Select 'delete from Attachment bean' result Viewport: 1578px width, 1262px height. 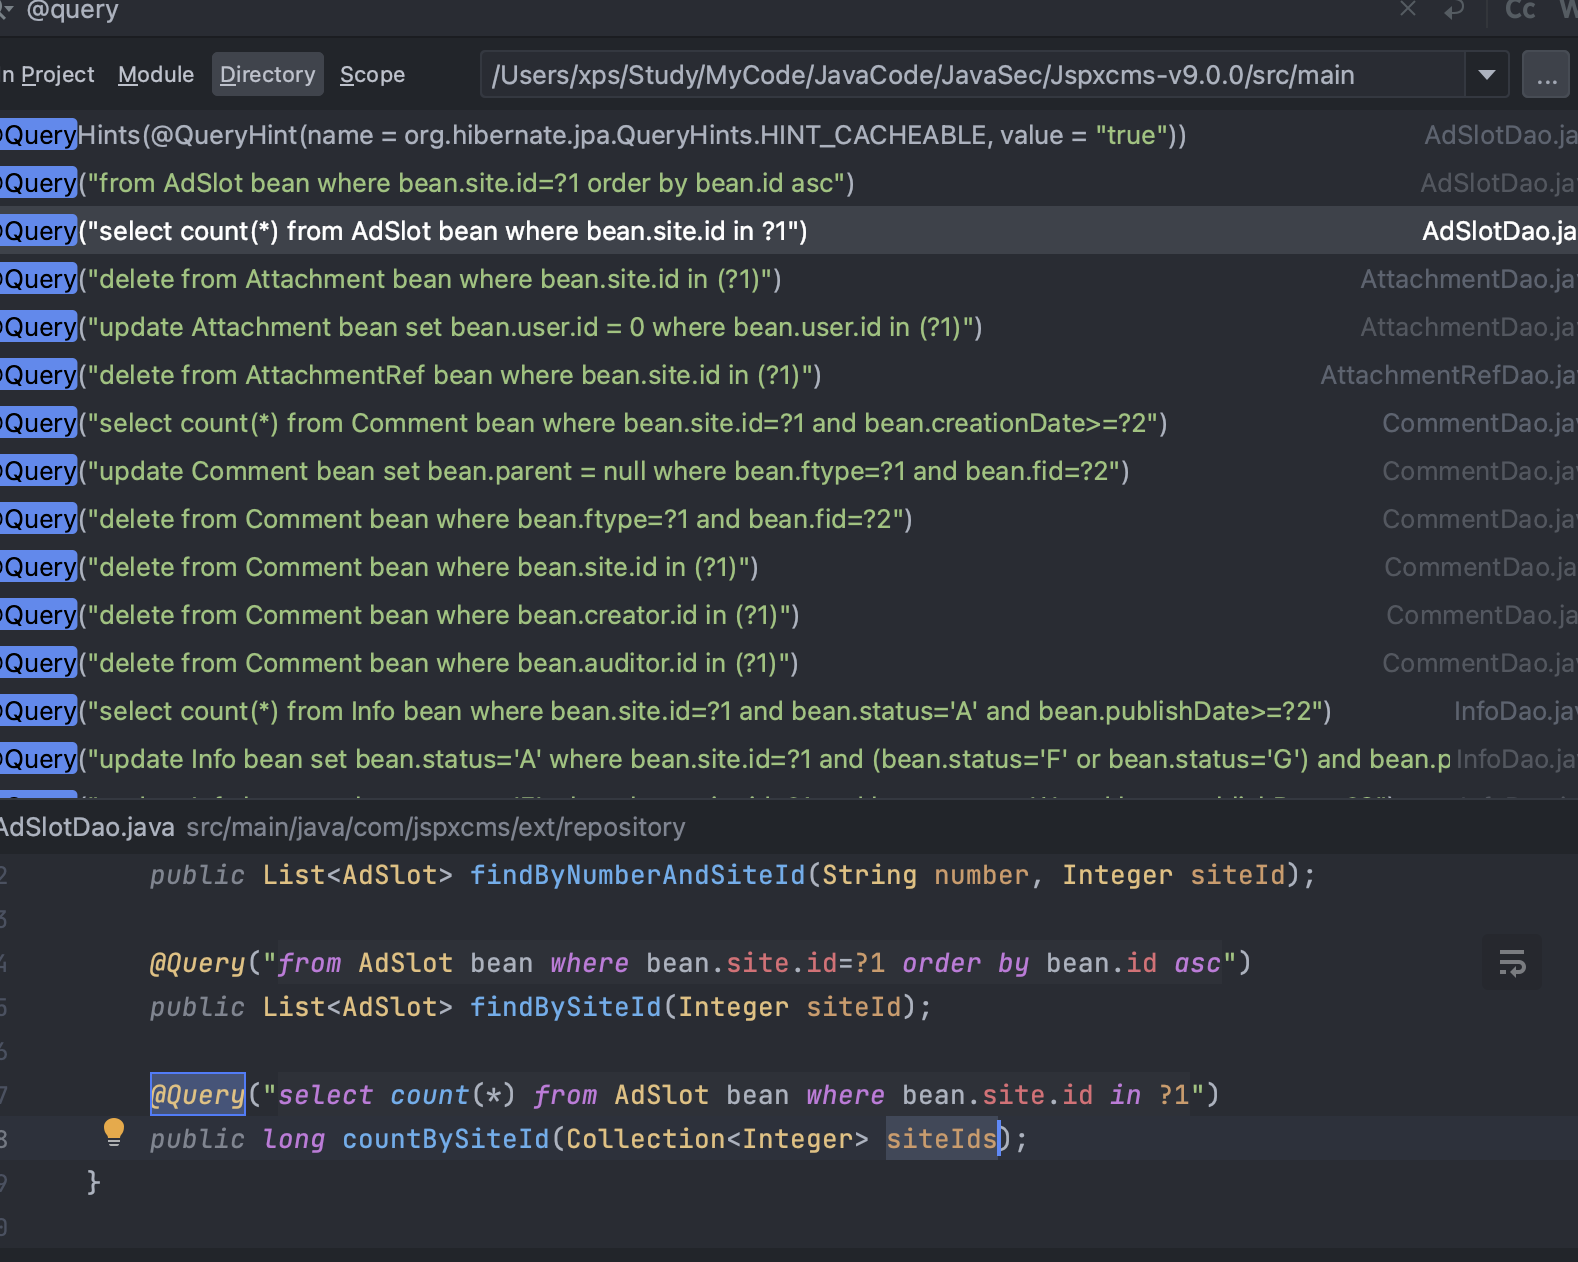pos(440,279)
